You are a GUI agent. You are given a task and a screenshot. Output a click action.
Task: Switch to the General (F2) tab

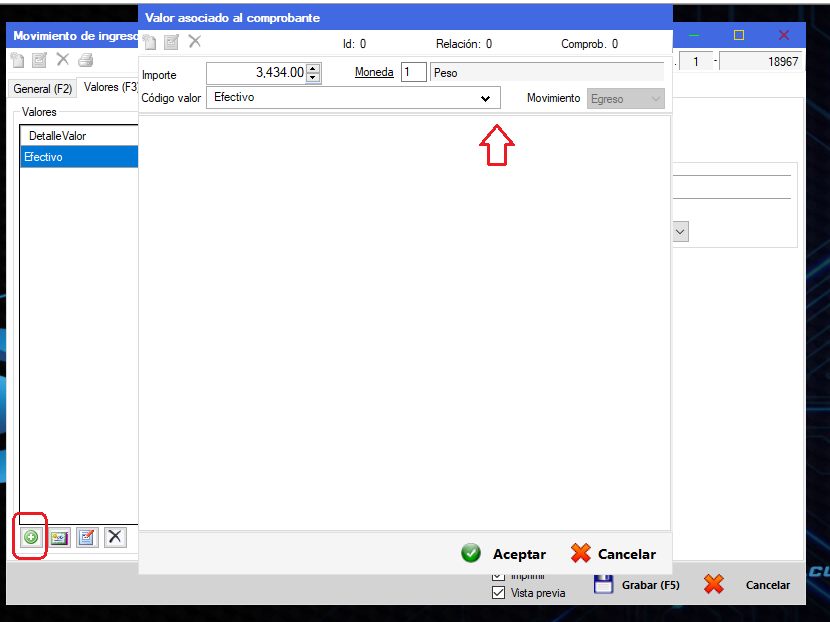[42, 88]
